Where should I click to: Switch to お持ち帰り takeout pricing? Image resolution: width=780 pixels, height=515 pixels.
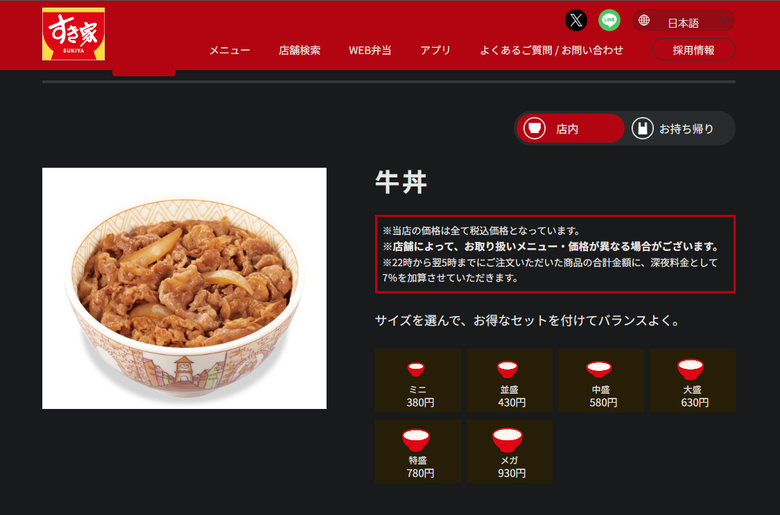click(679, 128)
